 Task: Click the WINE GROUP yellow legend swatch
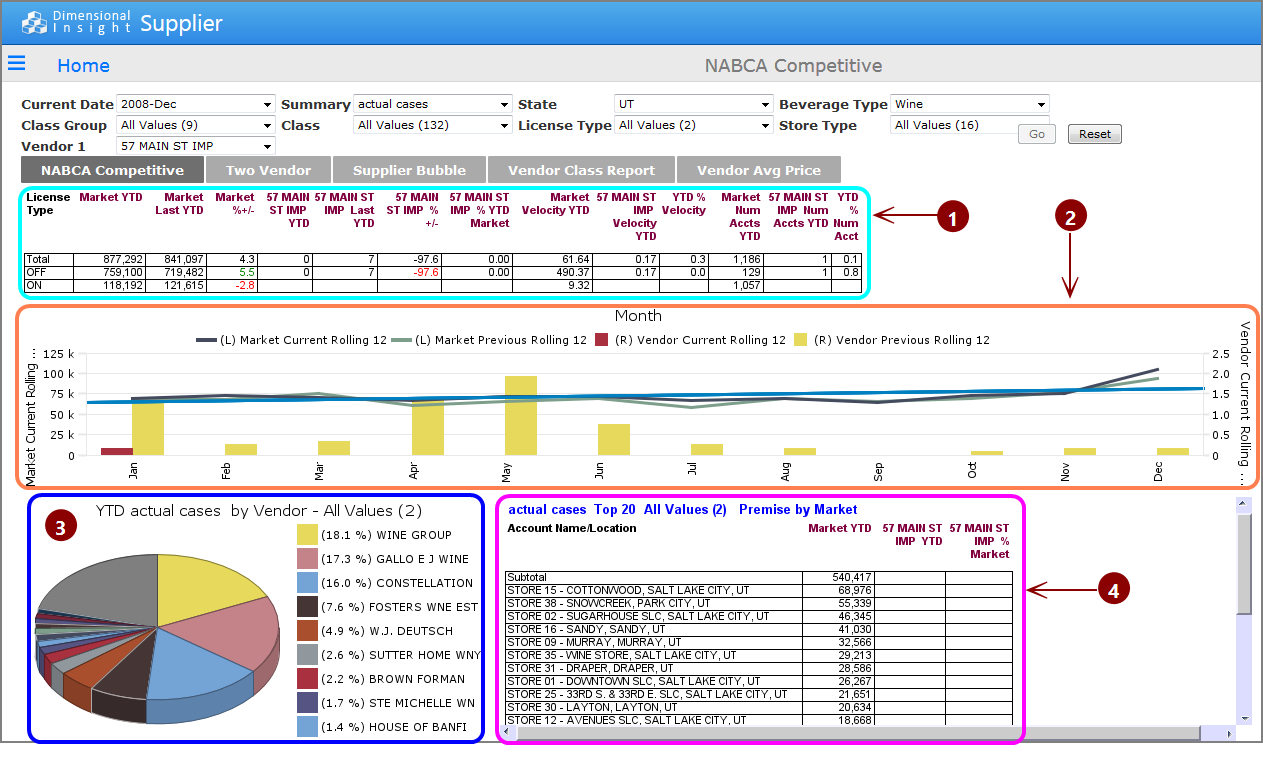[x=307, y=535]
